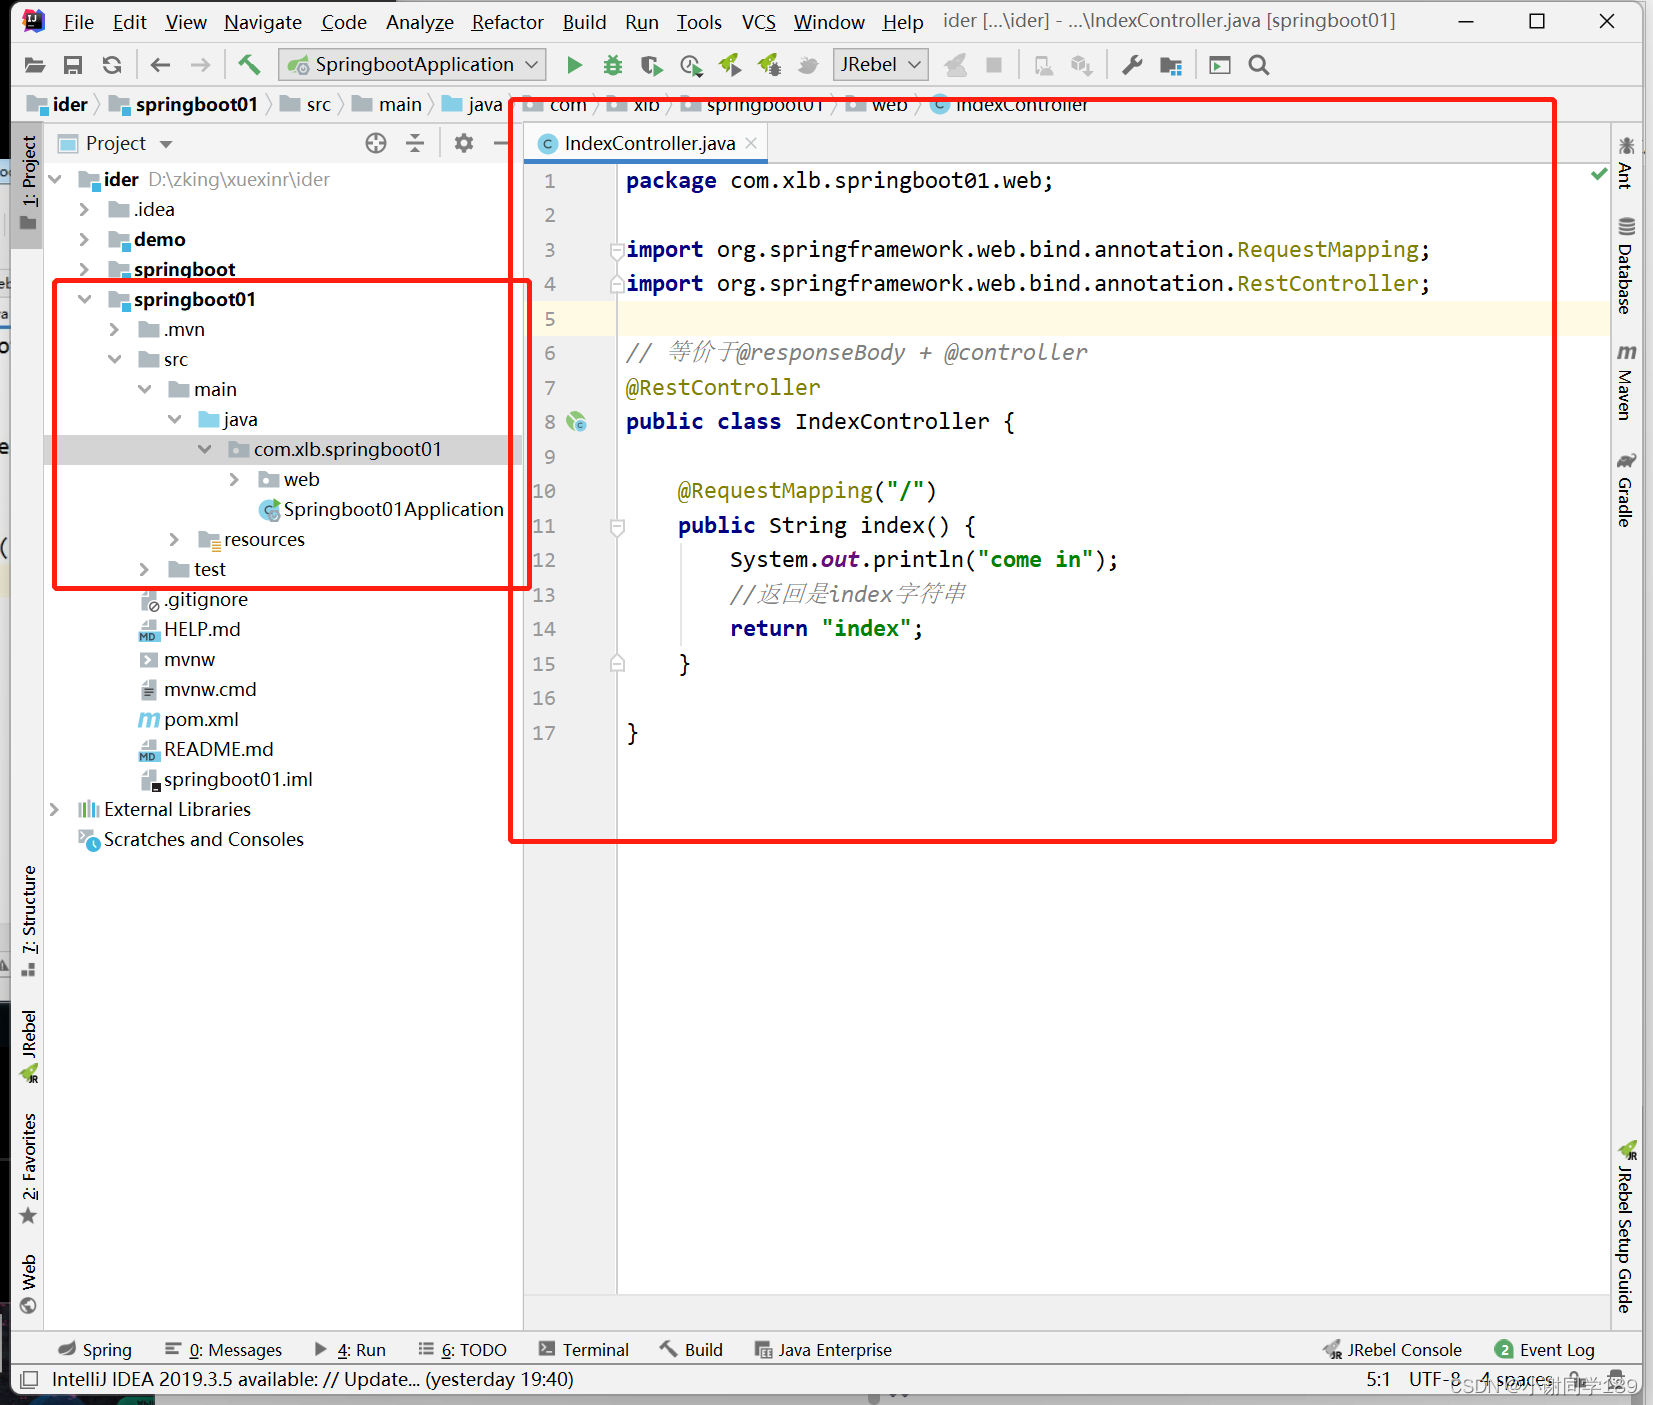
Task: Click the locate current file crosshair icon
Action: coord(376,143)
